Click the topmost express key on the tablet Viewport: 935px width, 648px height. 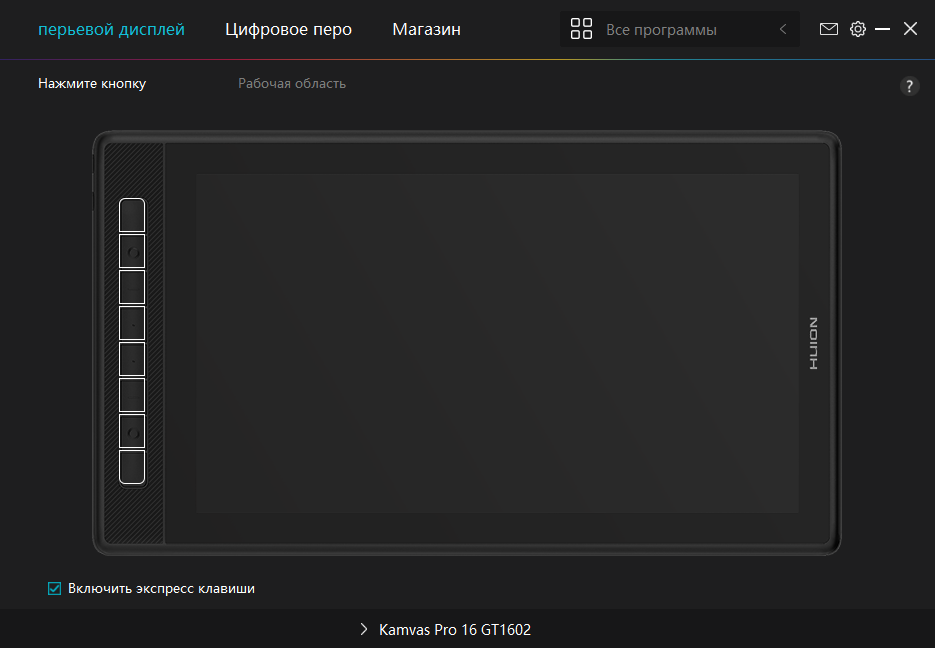point(132,215)
